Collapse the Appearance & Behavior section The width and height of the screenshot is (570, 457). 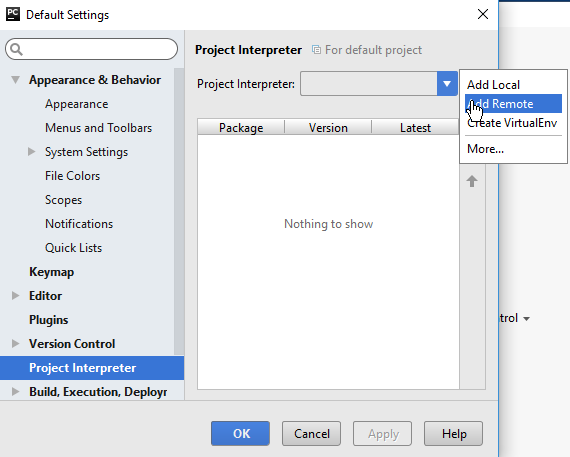15,80
